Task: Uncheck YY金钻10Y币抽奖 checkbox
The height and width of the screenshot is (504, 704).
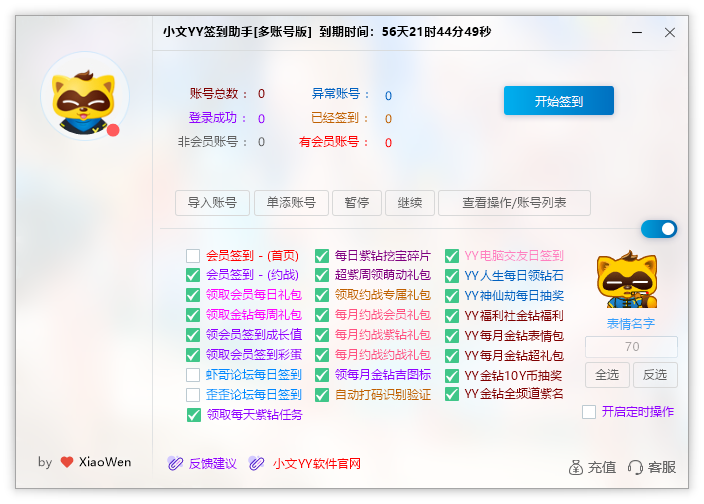Action: [452, 376]
